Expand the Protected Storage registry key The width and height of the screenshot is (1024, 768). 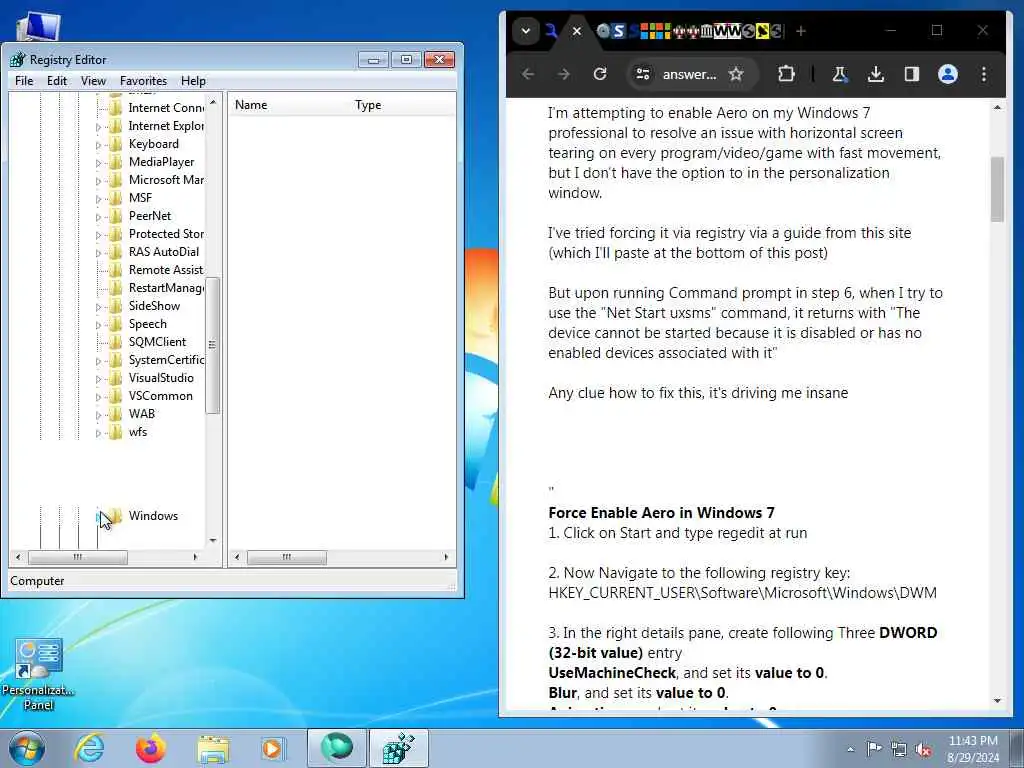click(99, 234)
